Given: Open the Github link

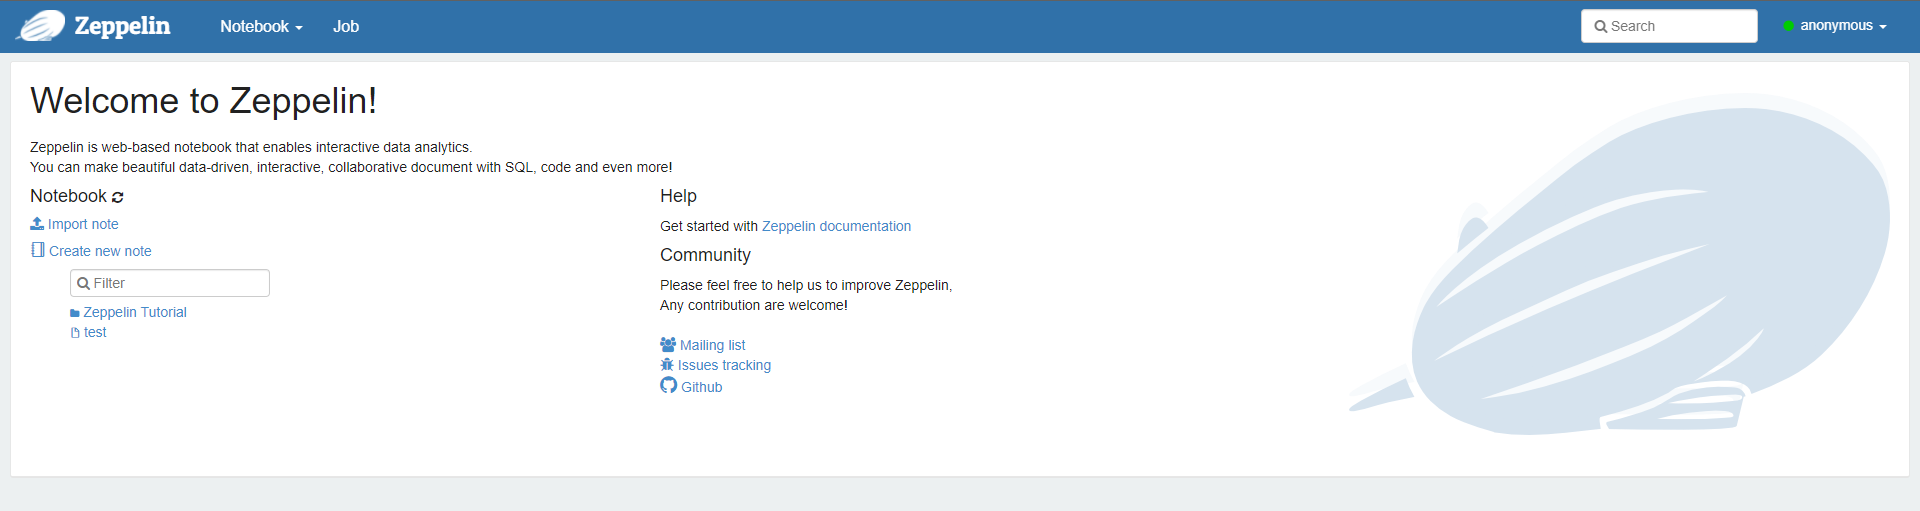Looking at the screenshot, I should tap(701, 387).
